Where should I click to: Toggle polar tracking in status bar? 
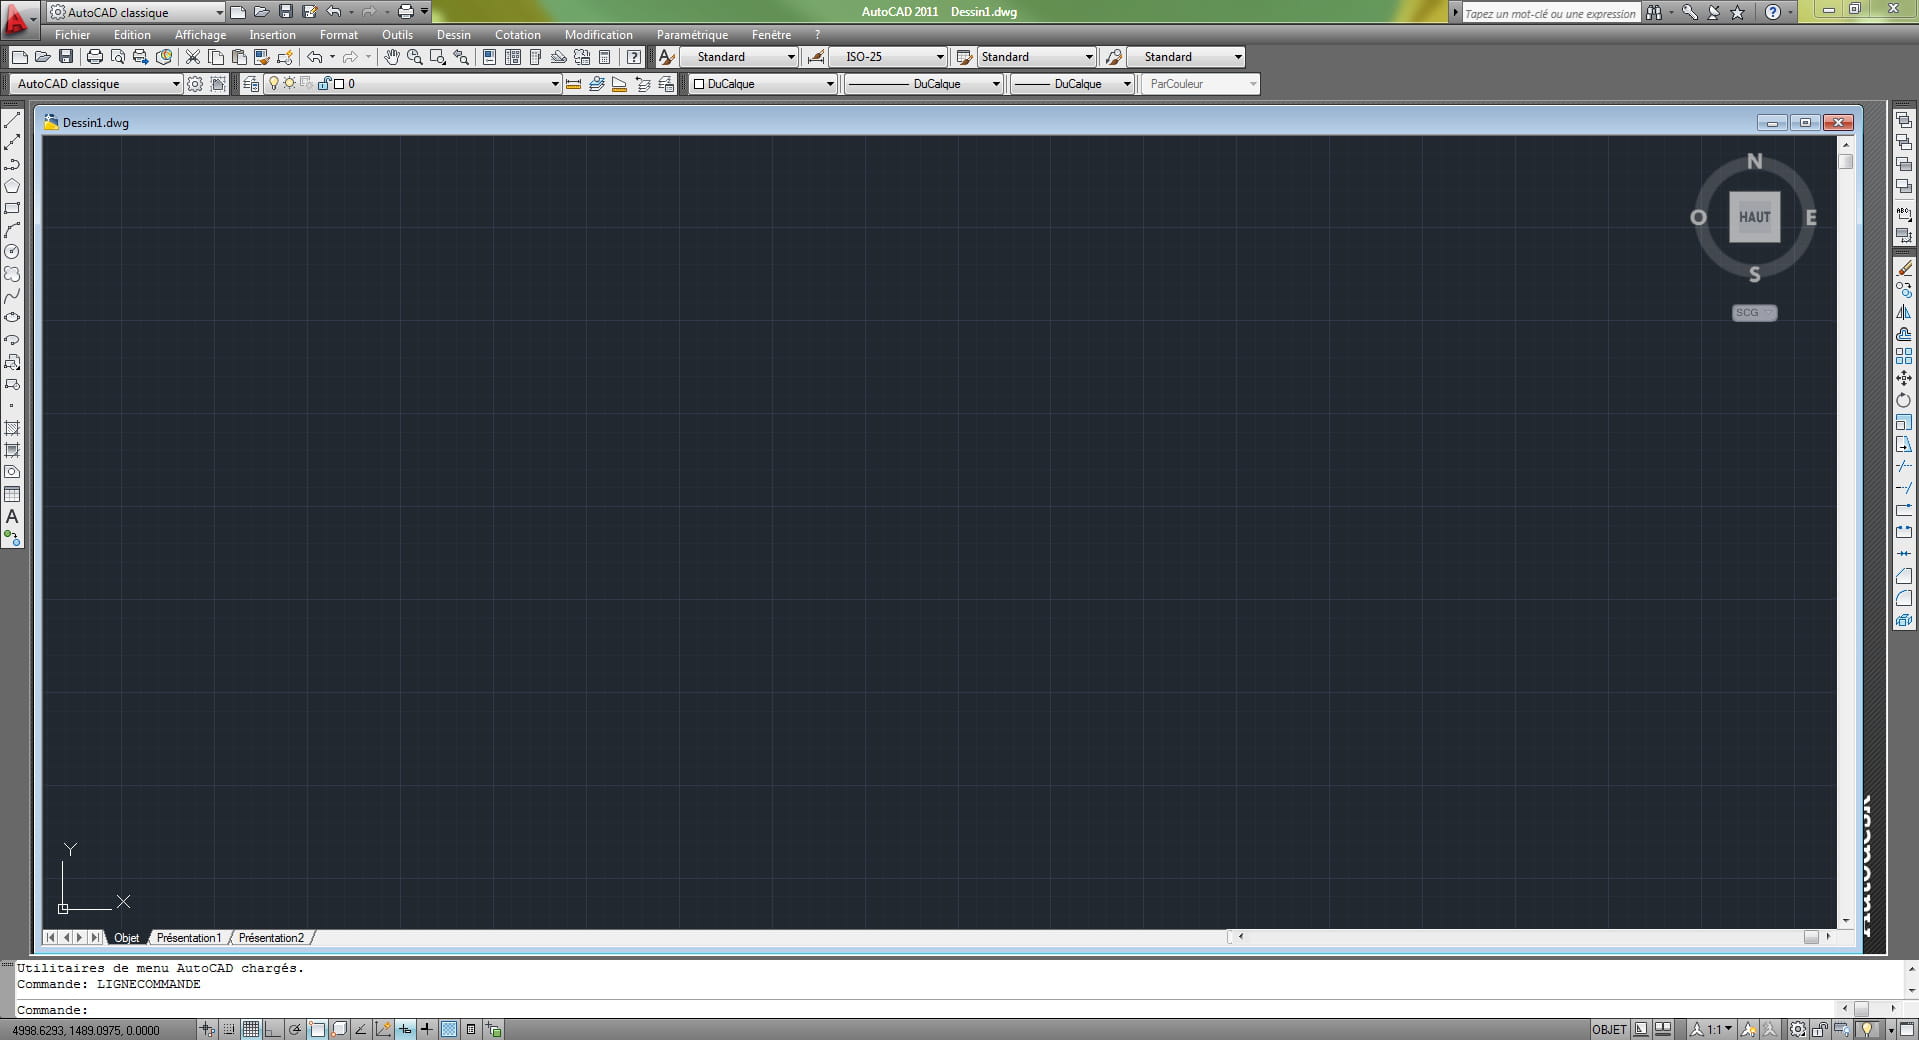tap(295, 1029)
